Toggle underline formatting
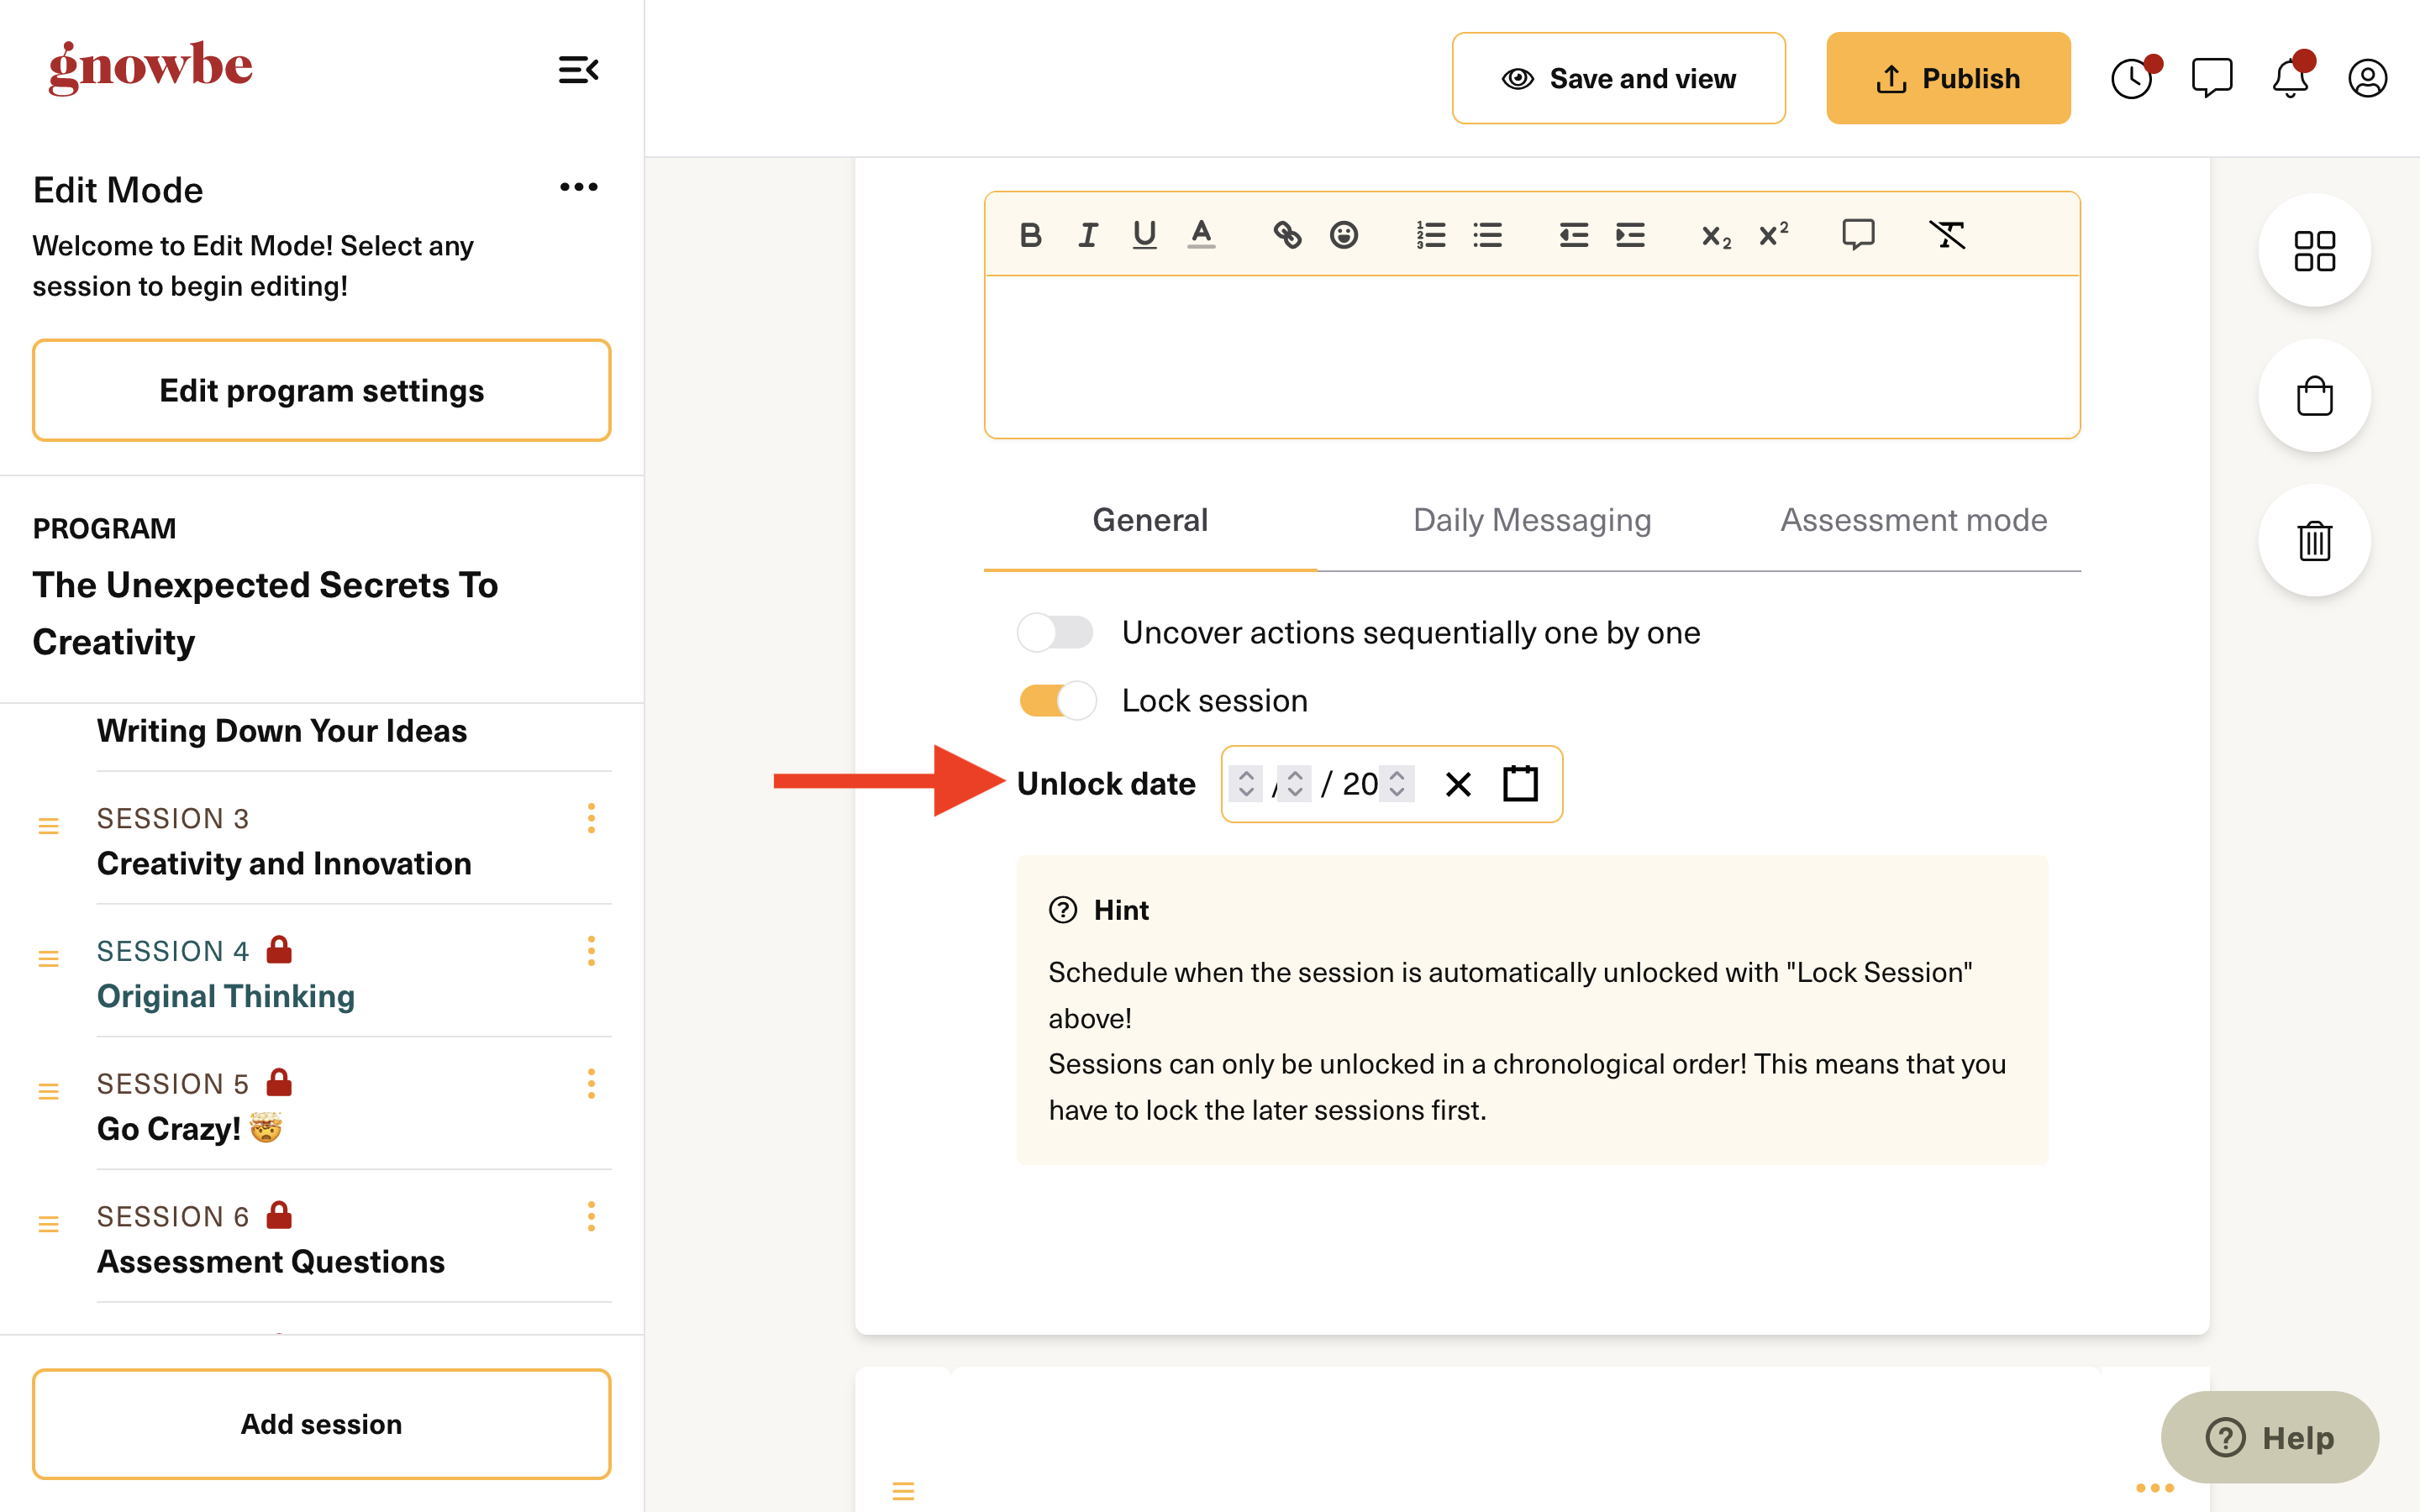 pyautogui.click(x=1144, y=235)
